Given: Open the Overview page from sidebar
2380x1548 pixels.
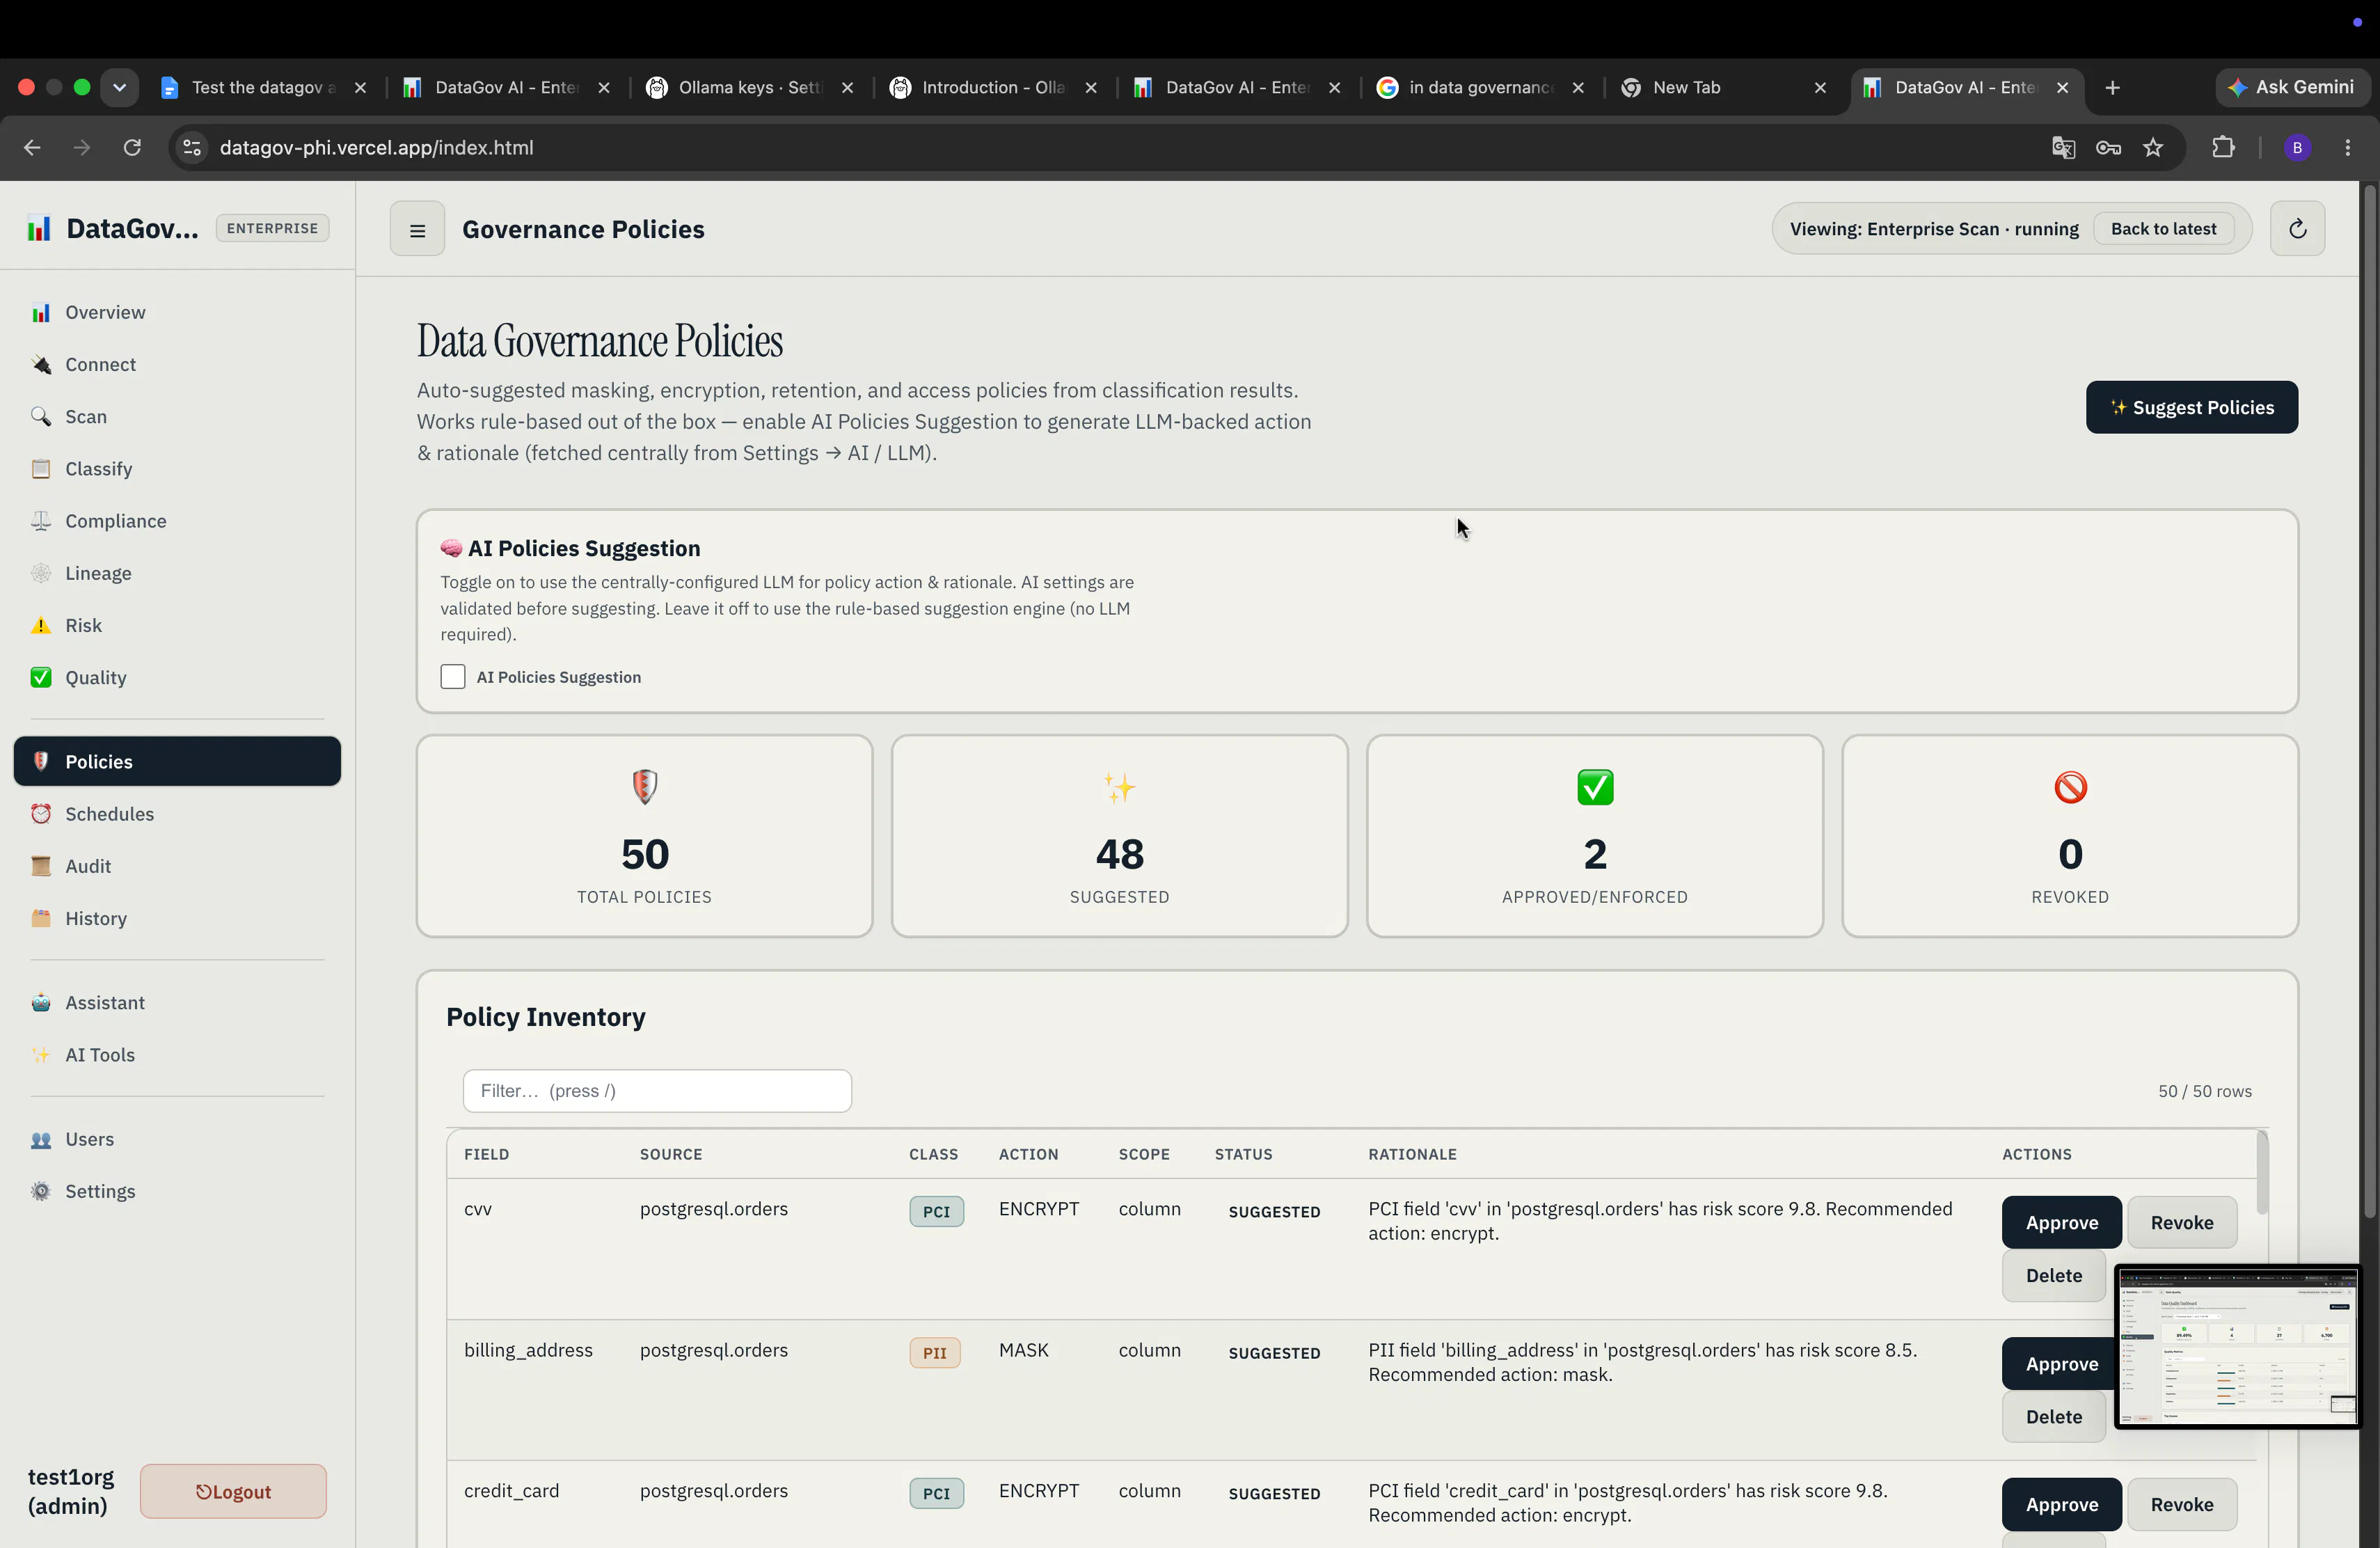Looking at the screenshot, I should [176, 312].
